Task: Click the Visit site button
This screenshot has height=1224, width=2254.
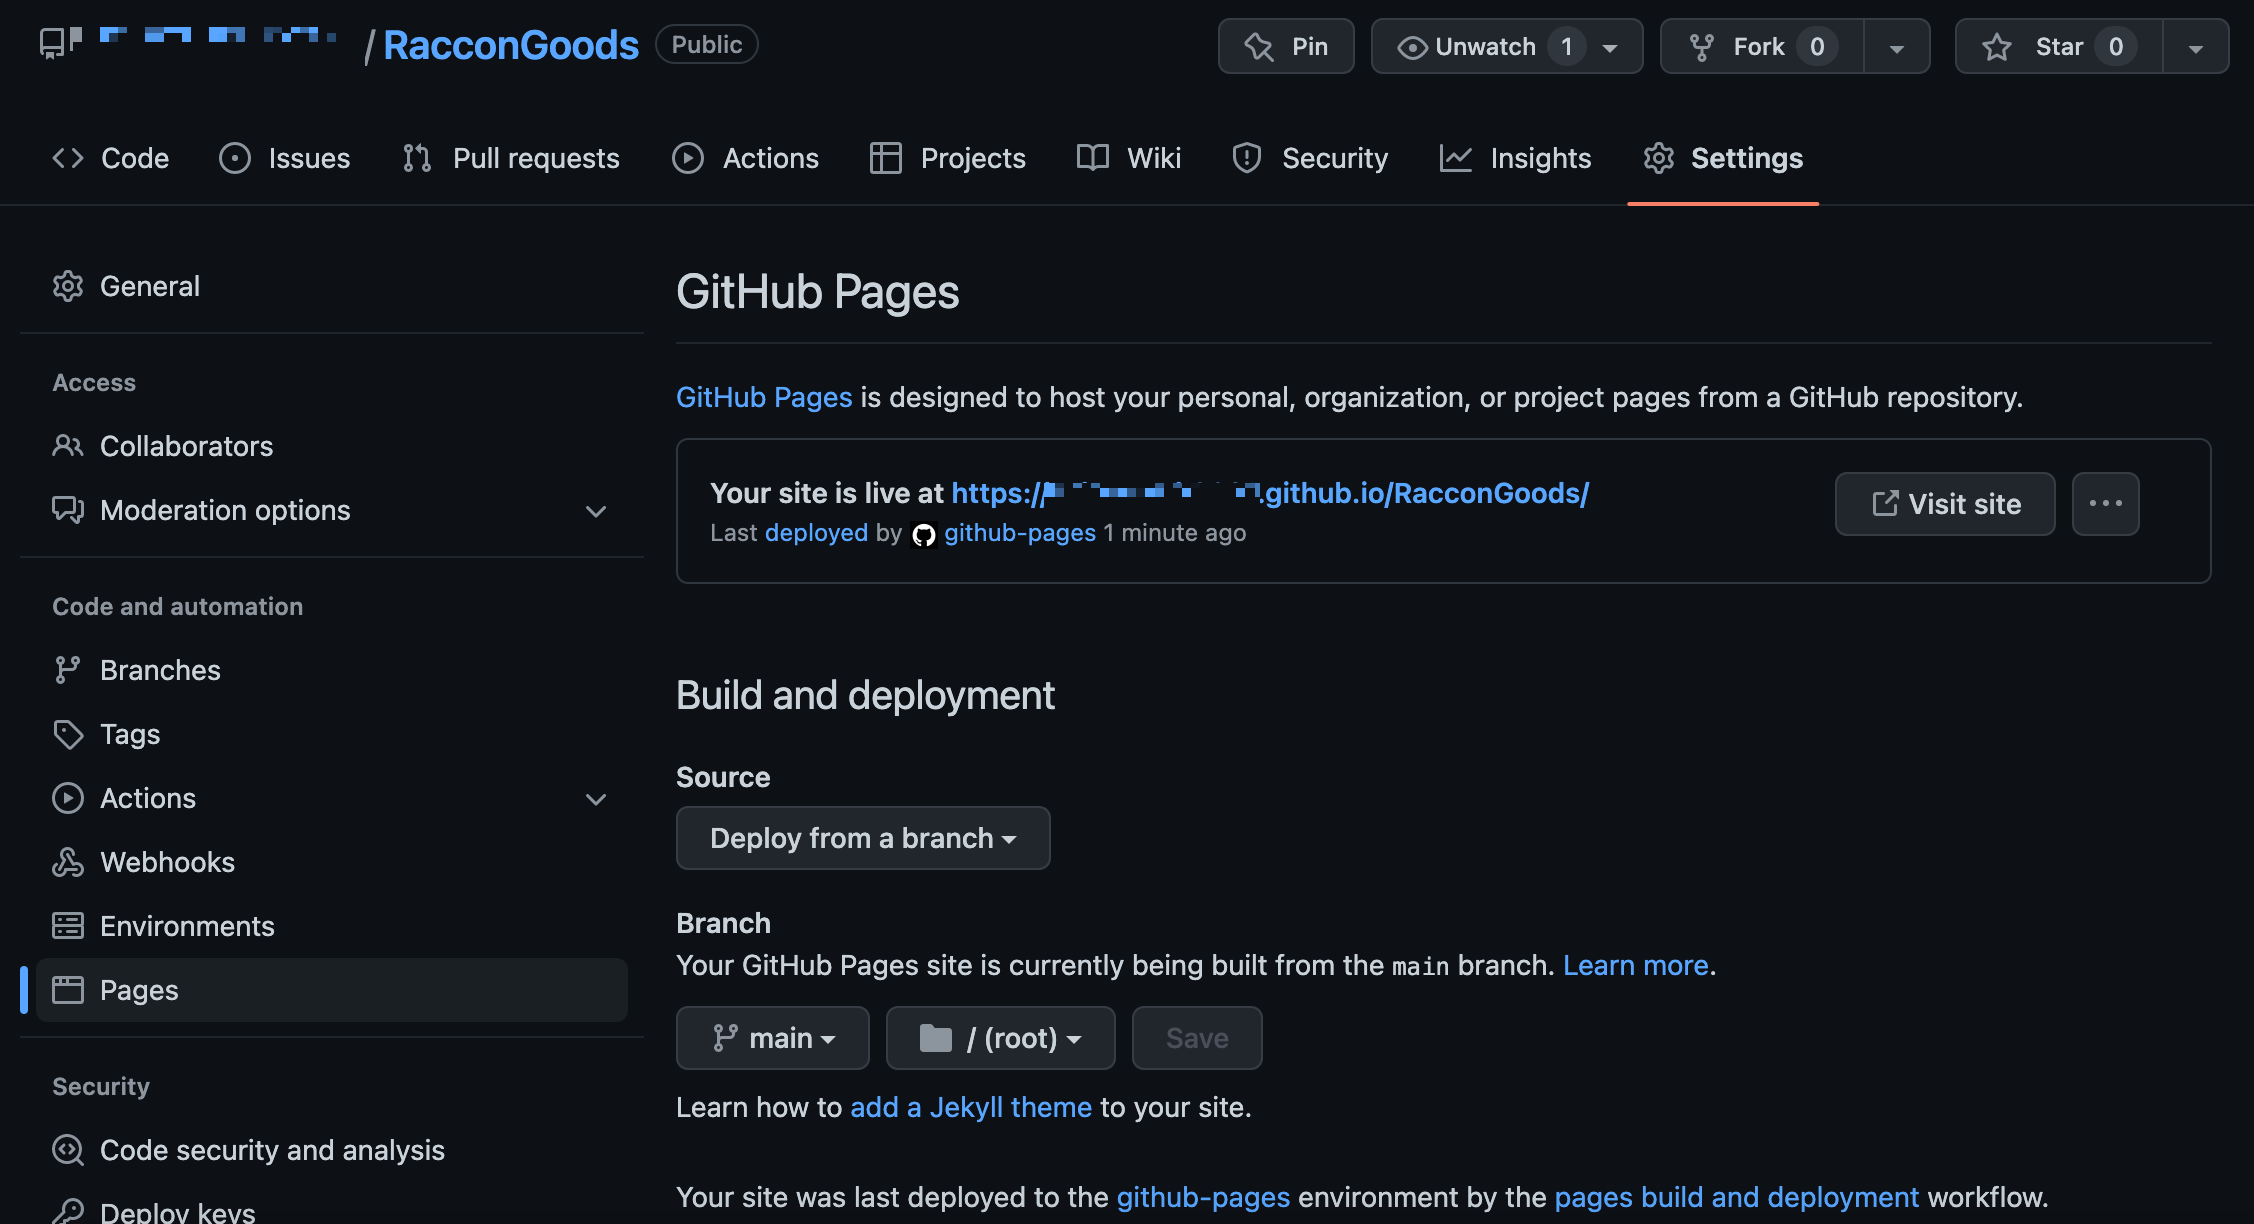Action: click(1945, 504)
